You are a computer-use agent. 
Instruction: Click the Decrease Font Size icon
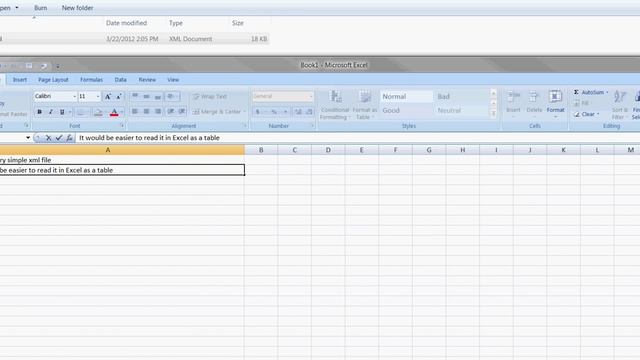click(x=119, y=96)
